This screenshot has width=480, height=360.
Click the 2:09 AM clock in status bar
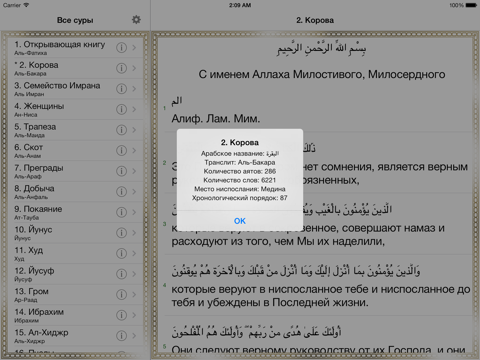[240, 5]
